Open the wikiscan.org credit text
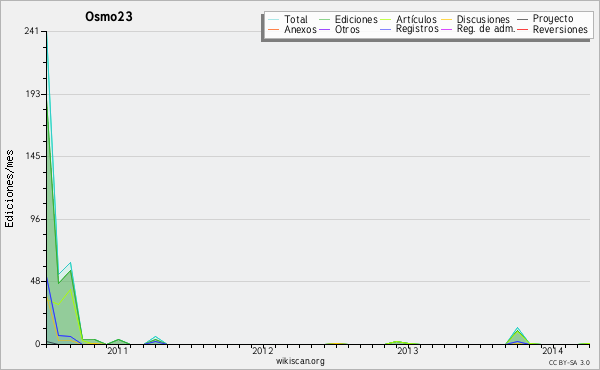 point(300,361)
